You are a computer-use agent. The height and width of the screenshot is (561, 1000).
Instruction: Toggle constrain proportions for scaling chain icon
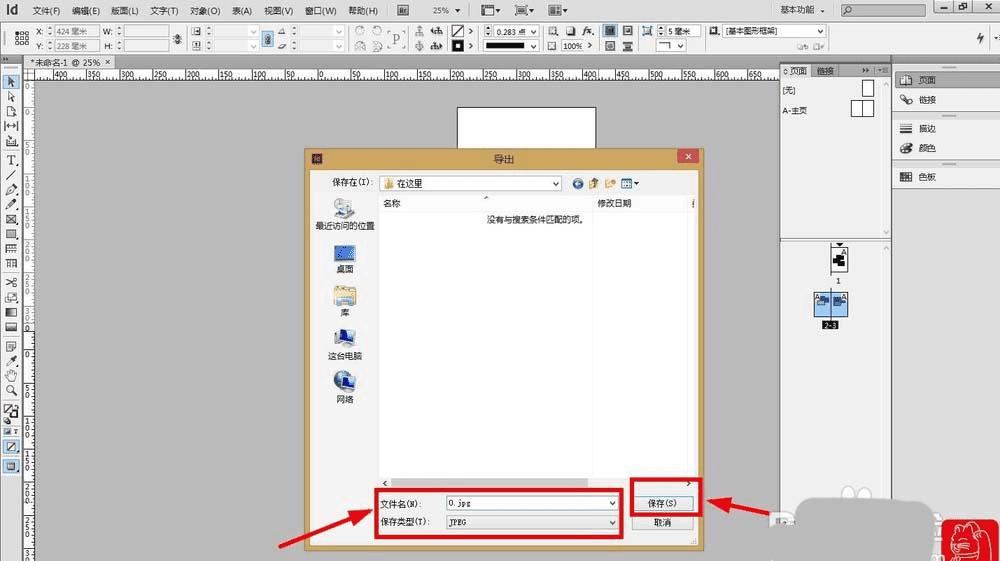point(268,39)
